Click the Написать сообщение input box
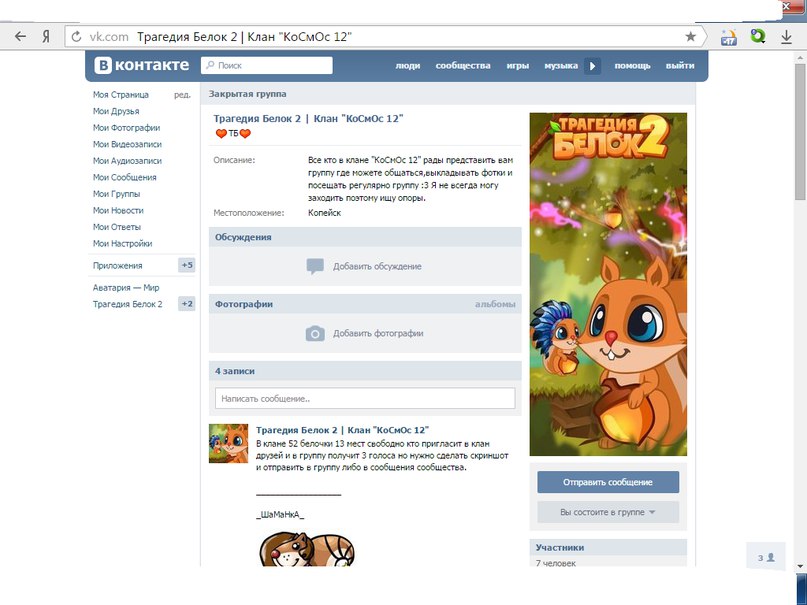 (x=365, y=399)
